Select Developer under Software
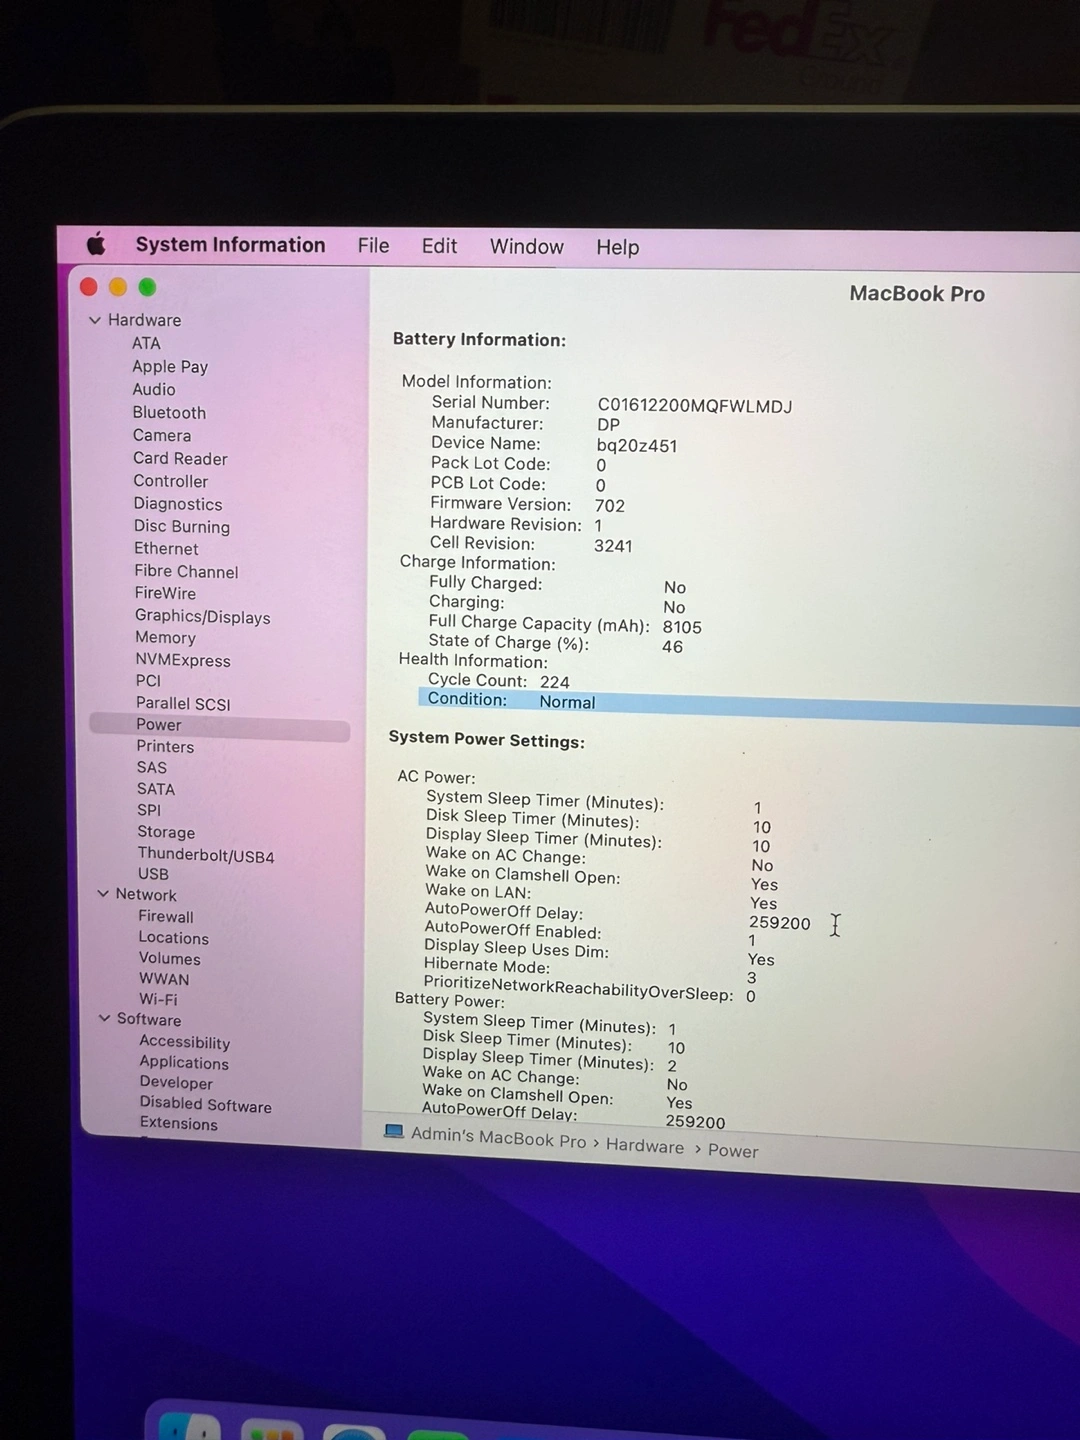 pos(176,1082)
